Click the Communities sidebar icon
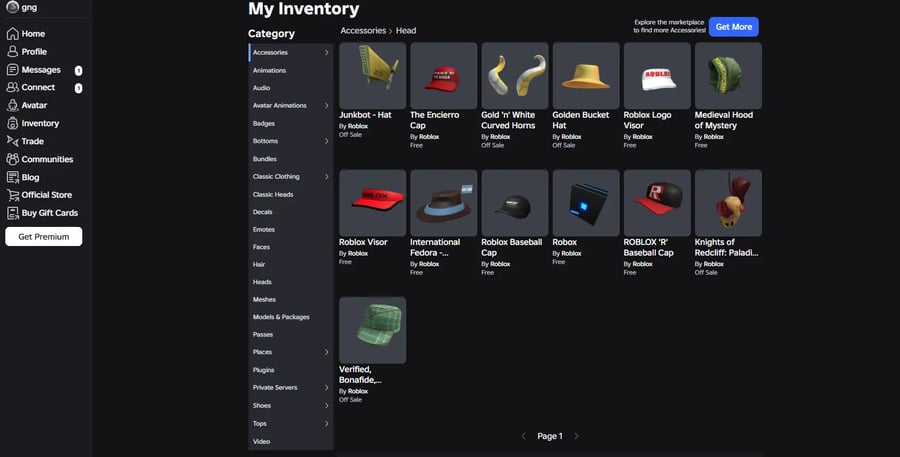Viewport: 900px width, 457px height. pyautogui.click(x=12, y=159)
